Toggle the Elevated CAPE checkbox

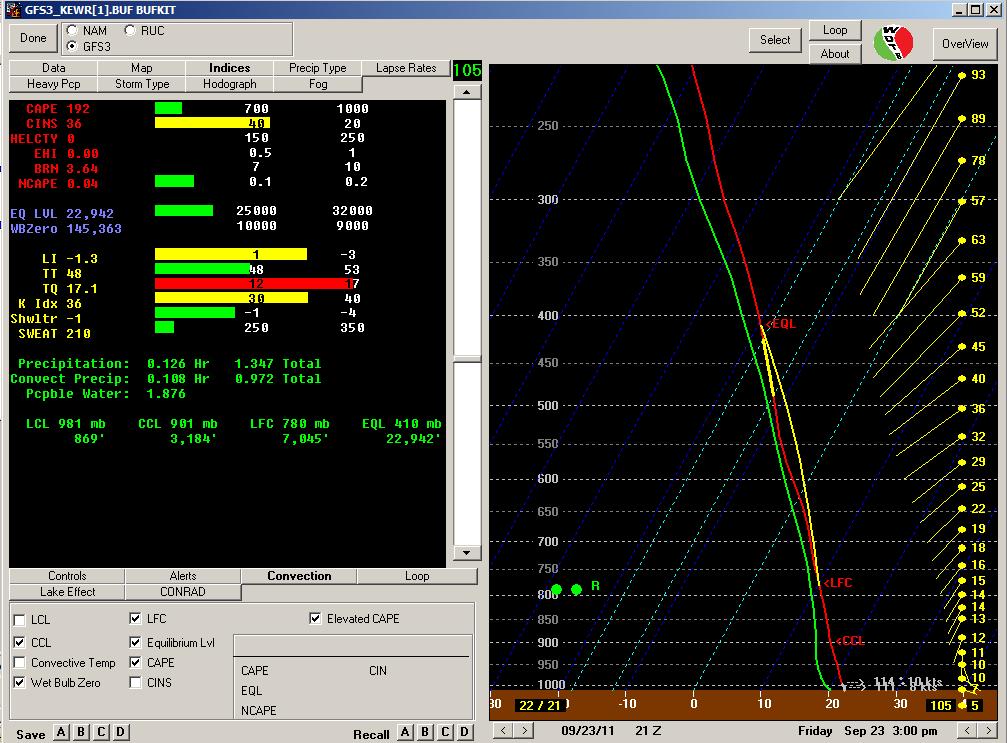[315, 618]
